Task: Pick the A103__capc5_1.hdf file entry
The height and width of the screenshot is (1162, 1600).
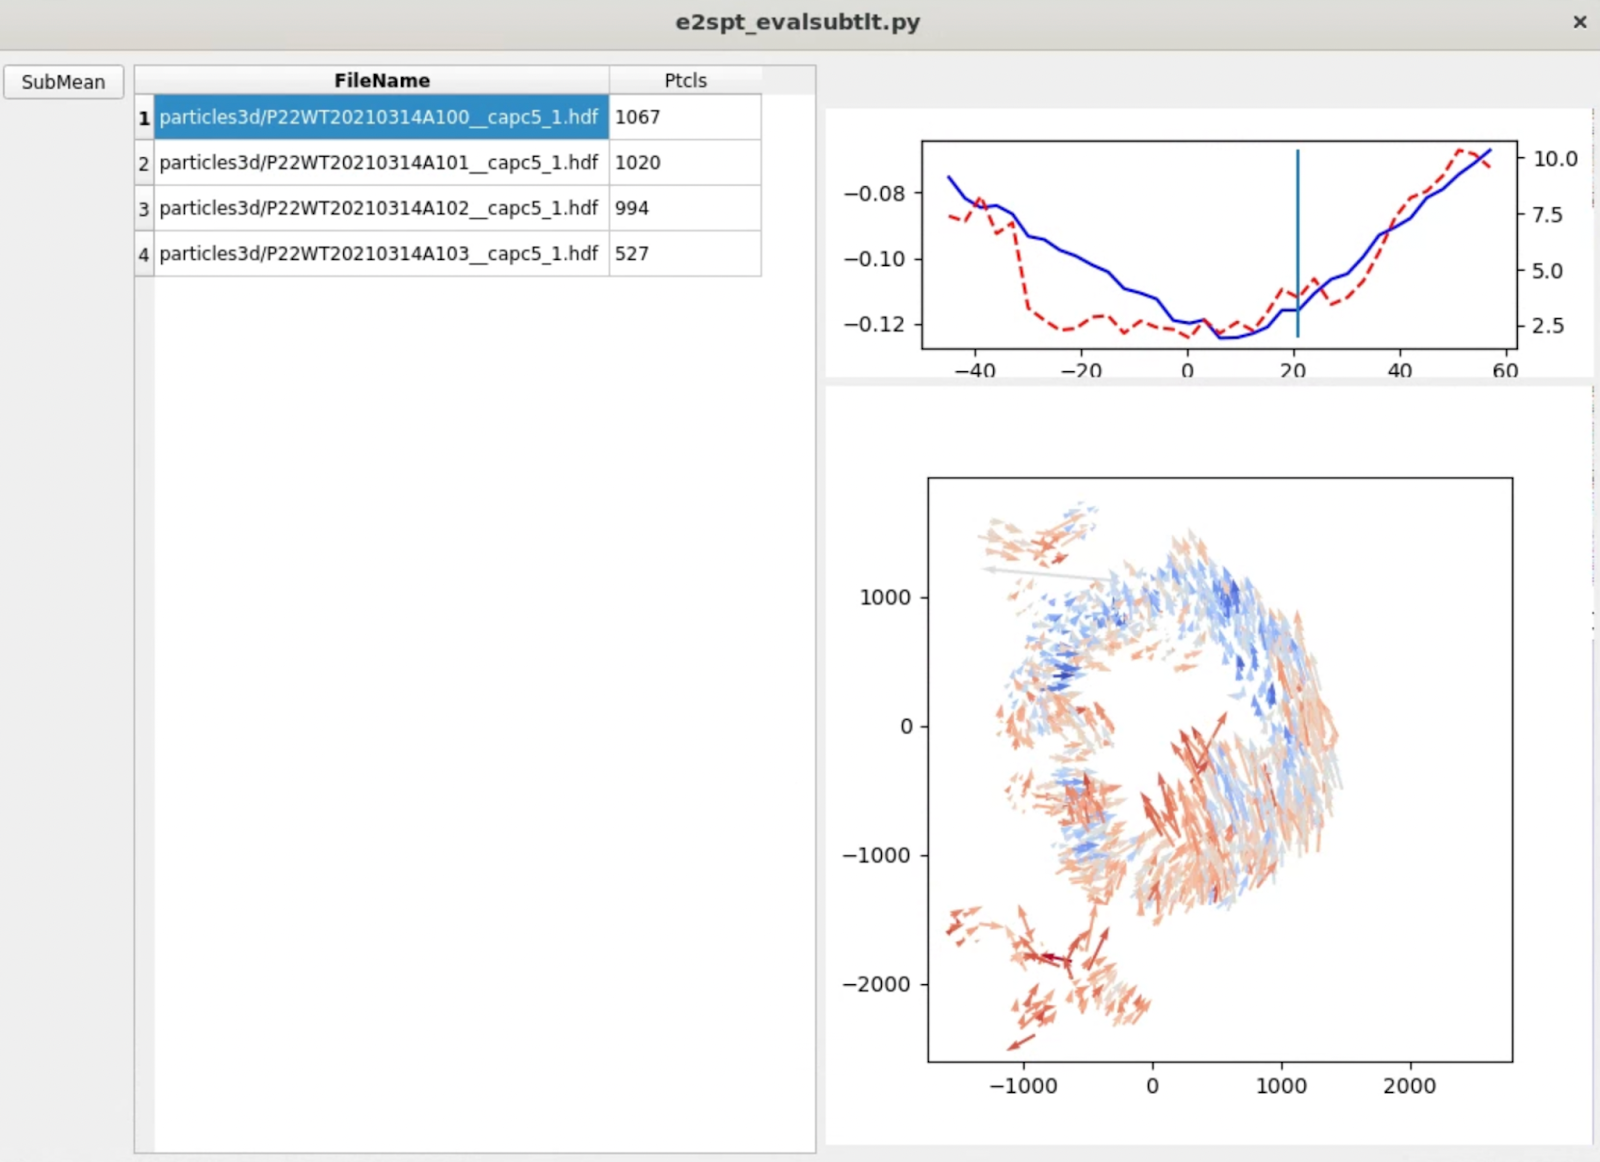Action: coord(379,254)
